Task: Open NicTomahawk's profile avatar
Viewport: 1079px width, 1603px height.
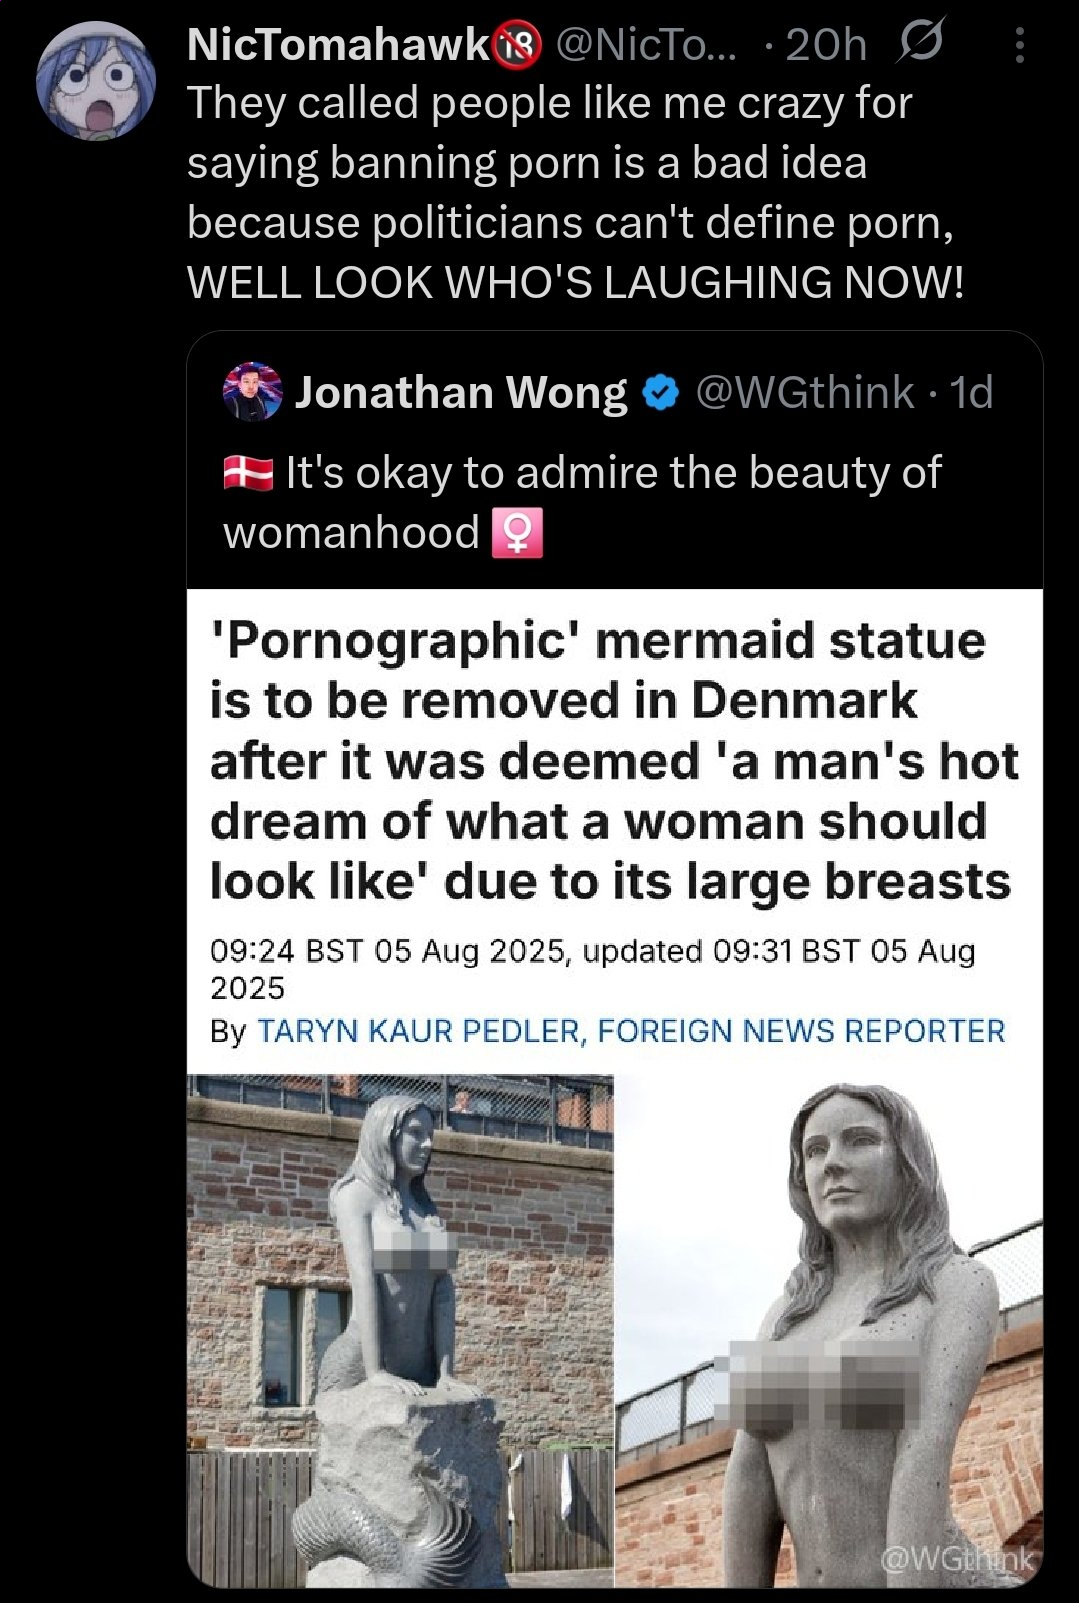Action: tap(96, 81)
